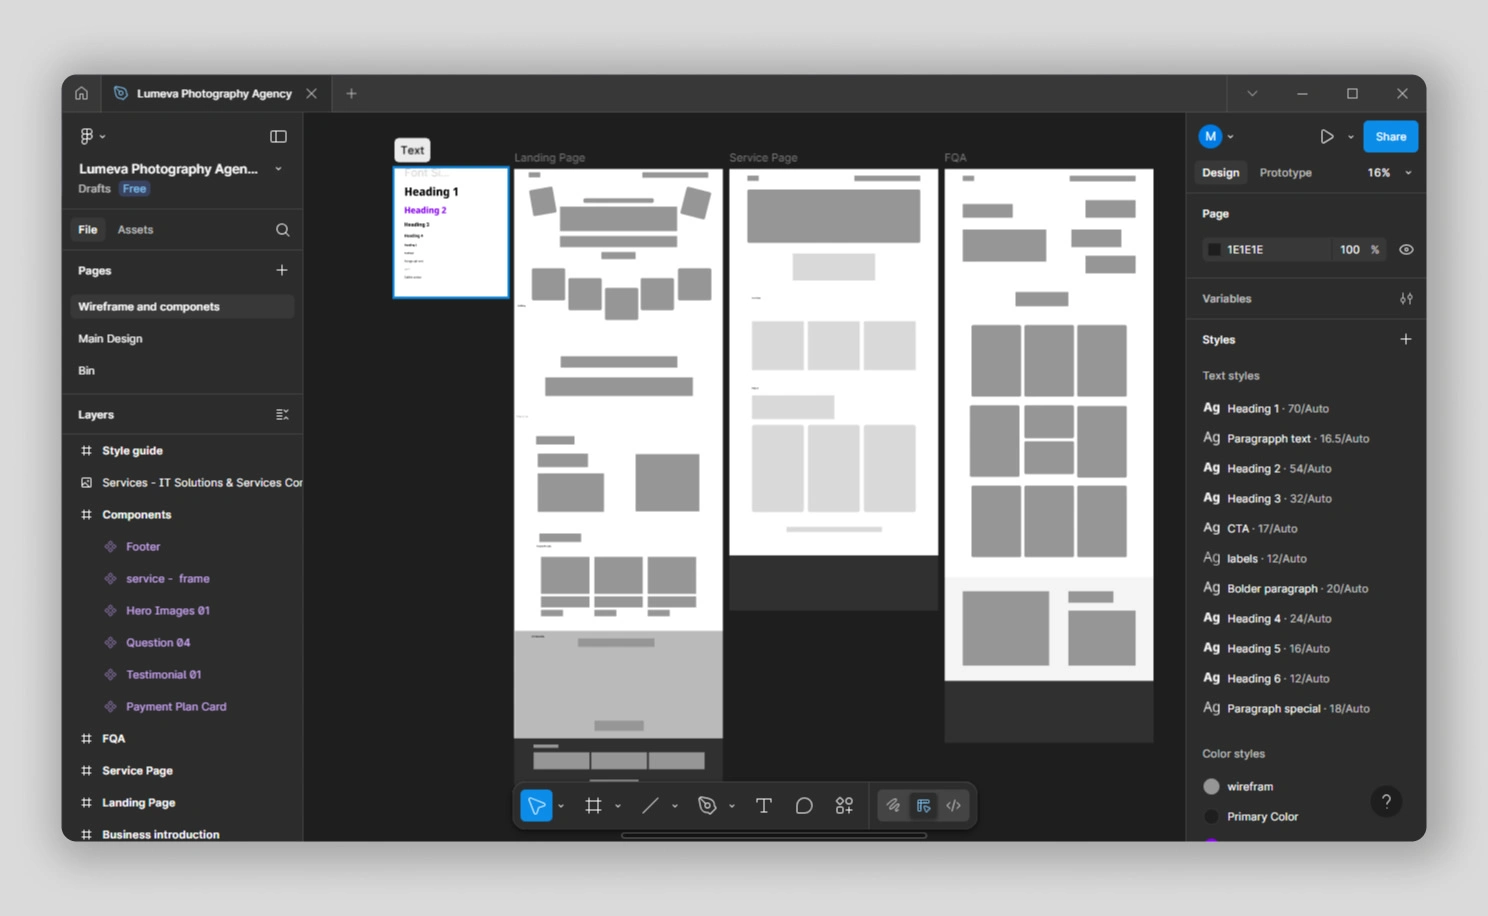
Task: Select the wirefram color style swatch
Action: (x=1211, y=786)
